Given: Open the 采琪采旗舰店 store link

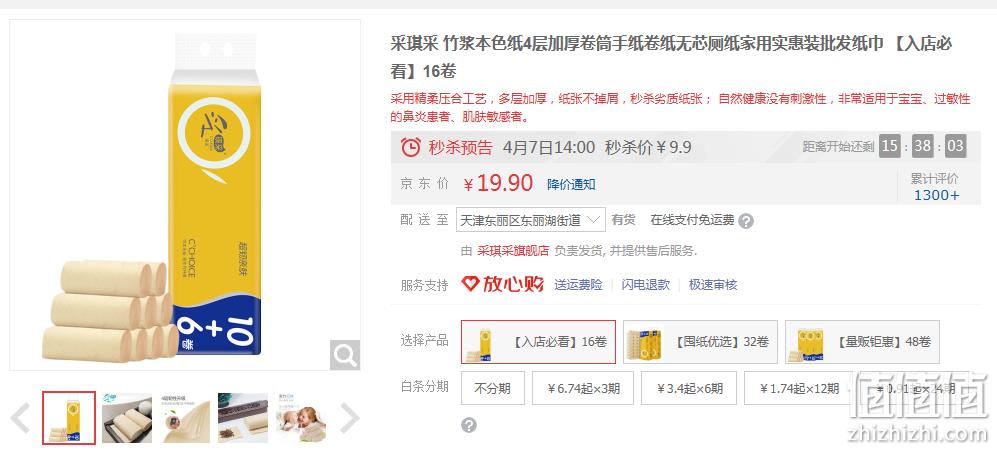Looking at the screenshot, I should pyautogui.click(x=513, y=251).
